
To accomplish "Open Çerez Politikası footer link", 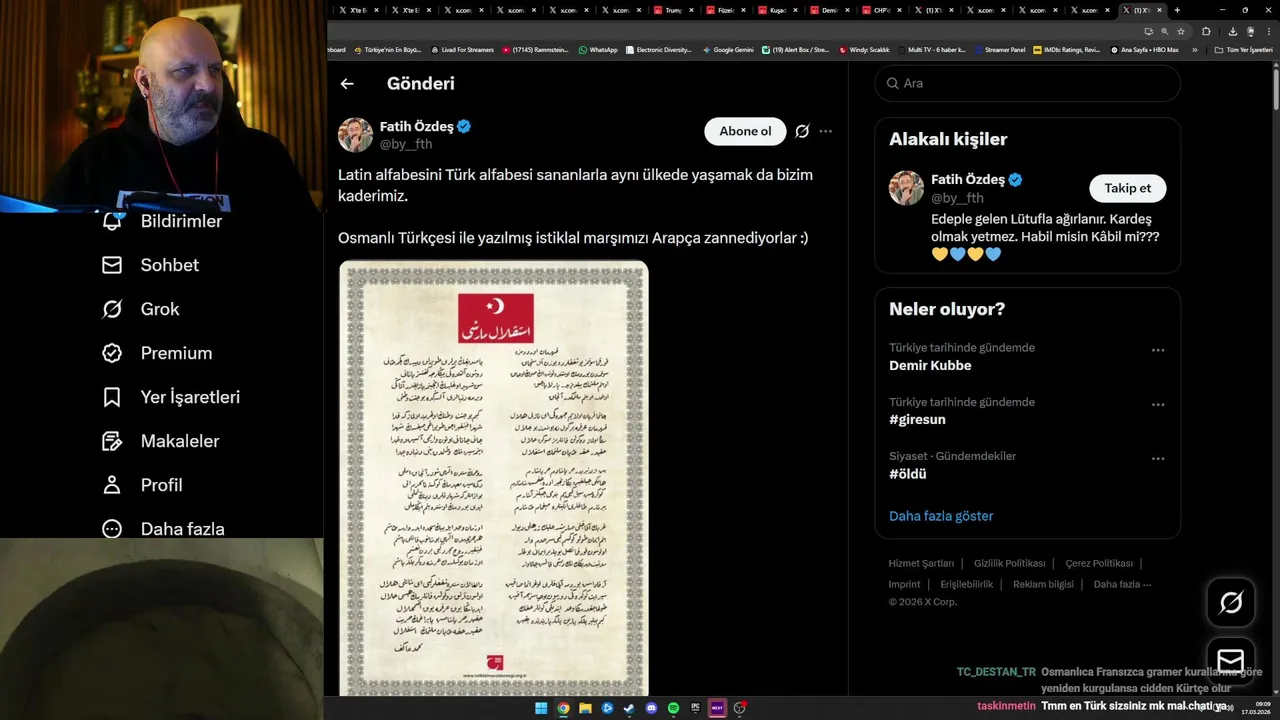I will [x=1099, y=563].
